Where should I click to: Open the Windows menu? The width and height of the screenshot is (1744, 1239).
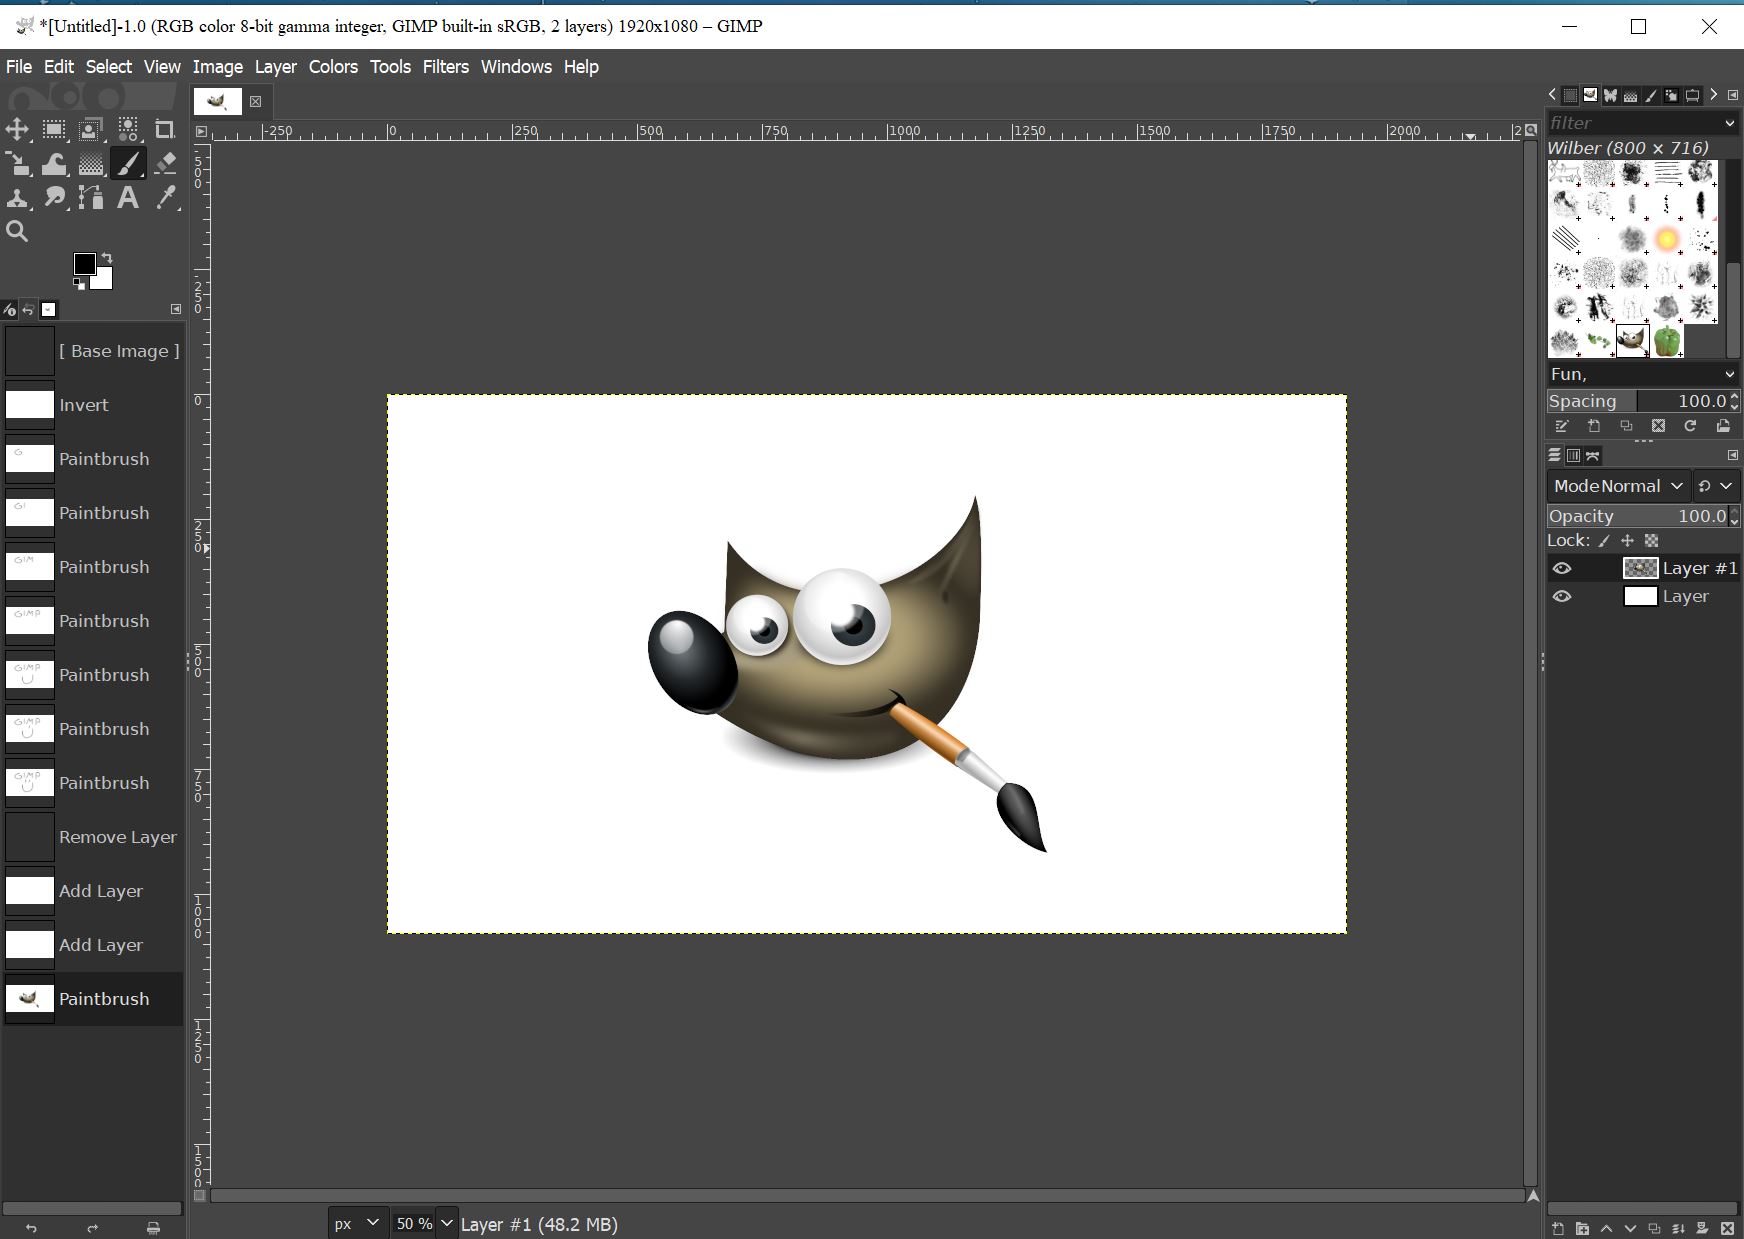click(516, 67)
